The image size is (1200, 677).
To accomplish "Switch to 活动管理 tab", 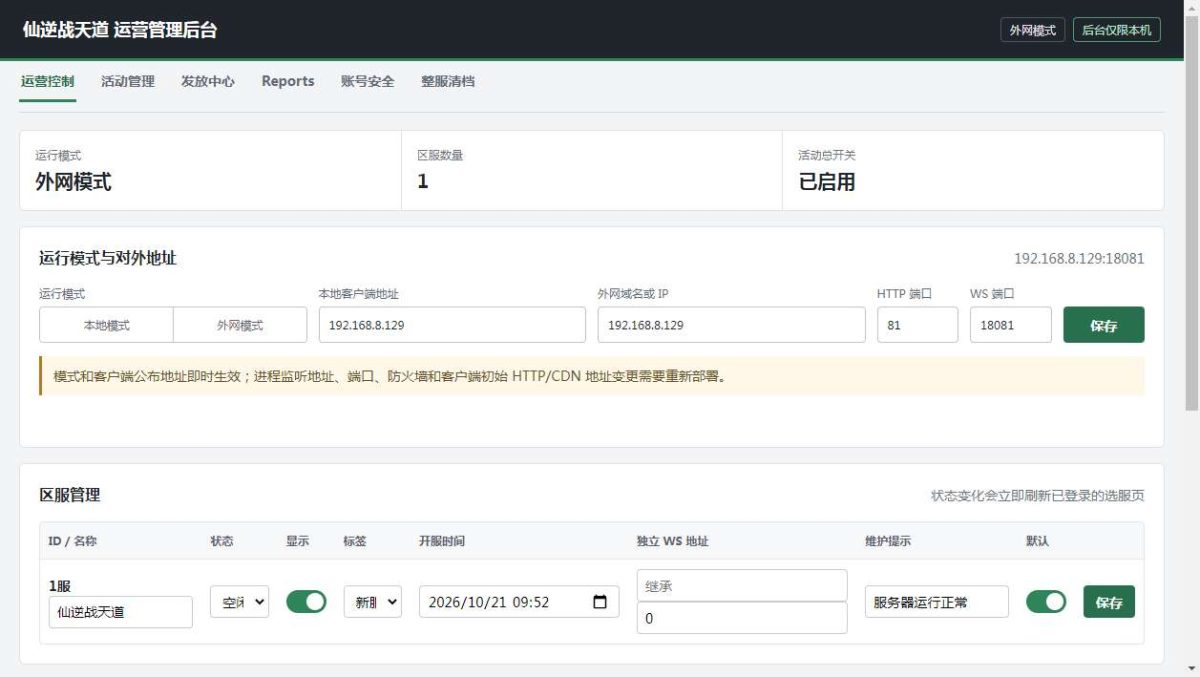I will point(128,81).
